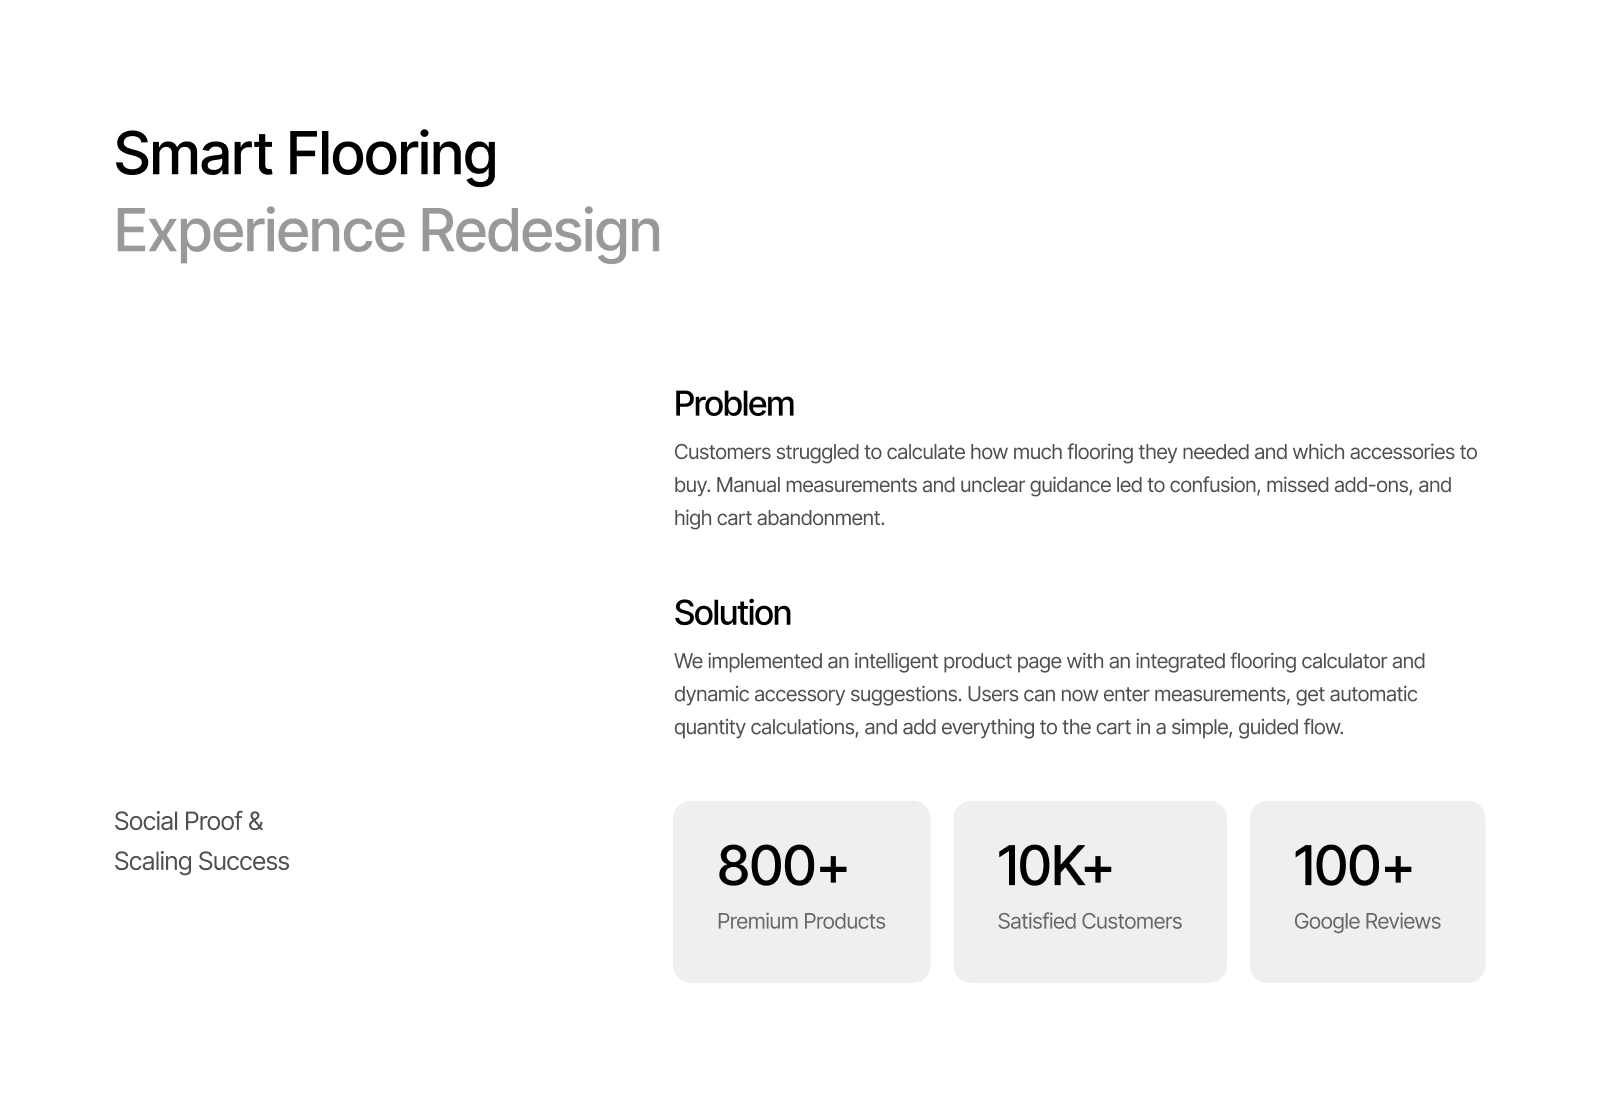Click the Problem heading

pyautogui.click(x=733, y=404)
